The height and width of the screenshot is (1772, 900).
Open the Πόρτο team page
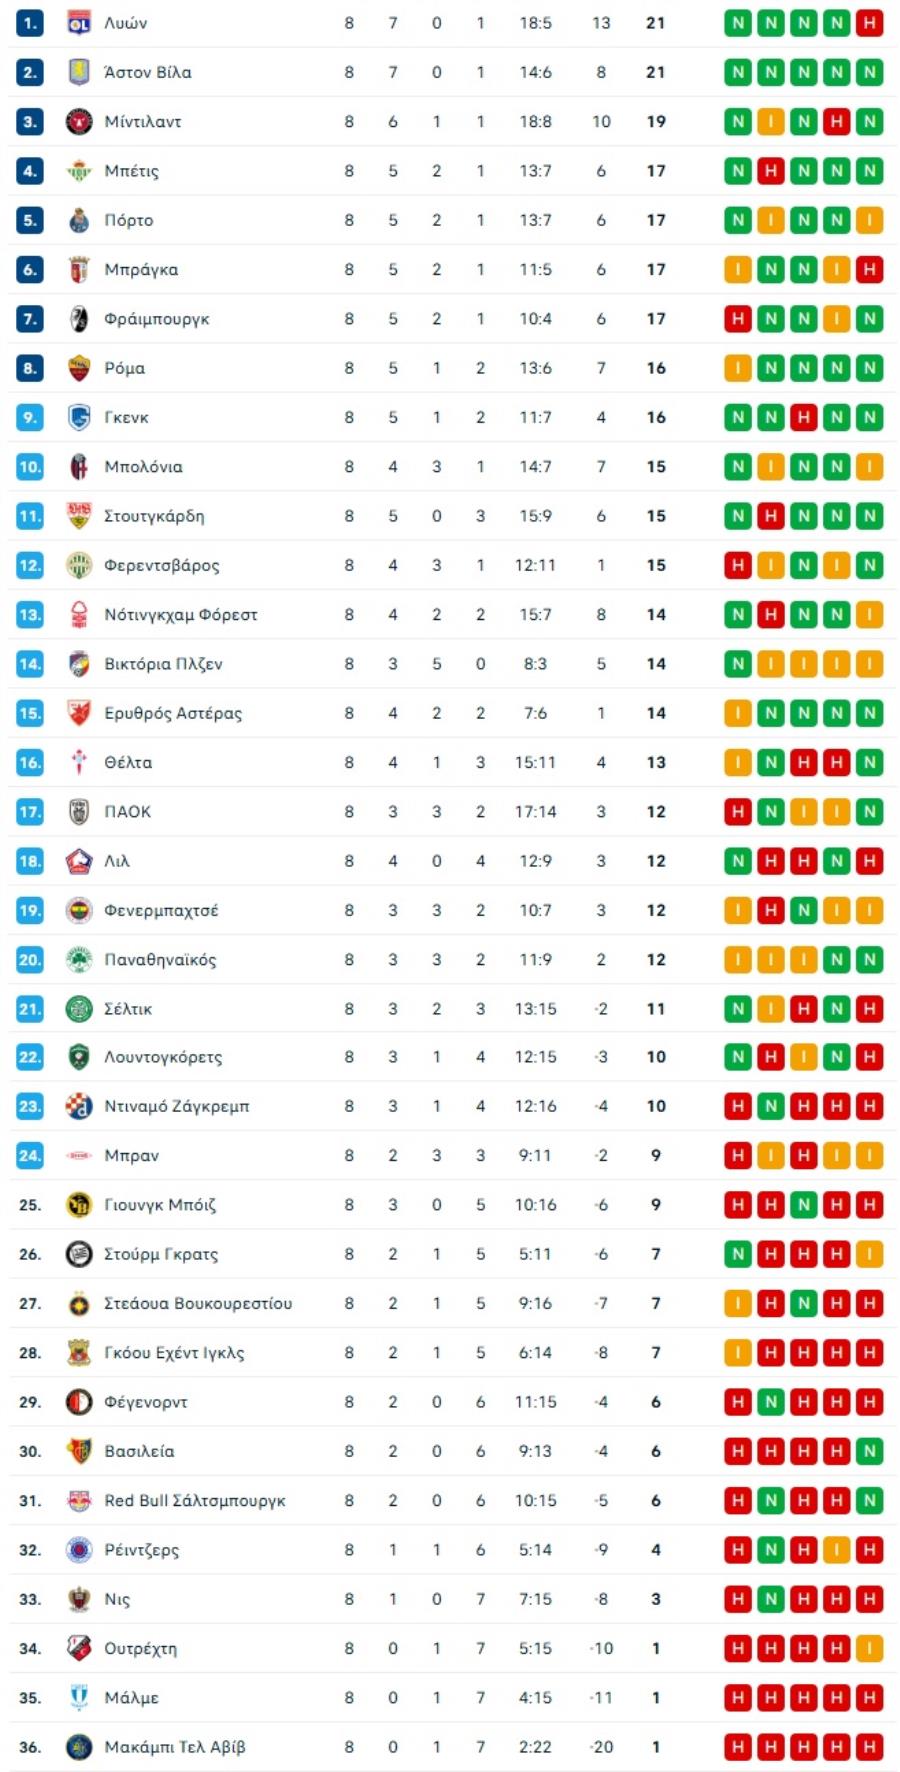pos(128,220)
